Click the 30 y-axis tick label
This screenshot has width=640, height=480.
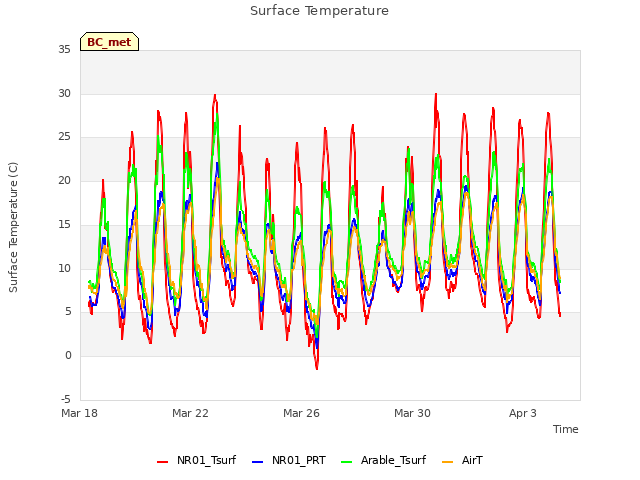click(x=64, y=93)
